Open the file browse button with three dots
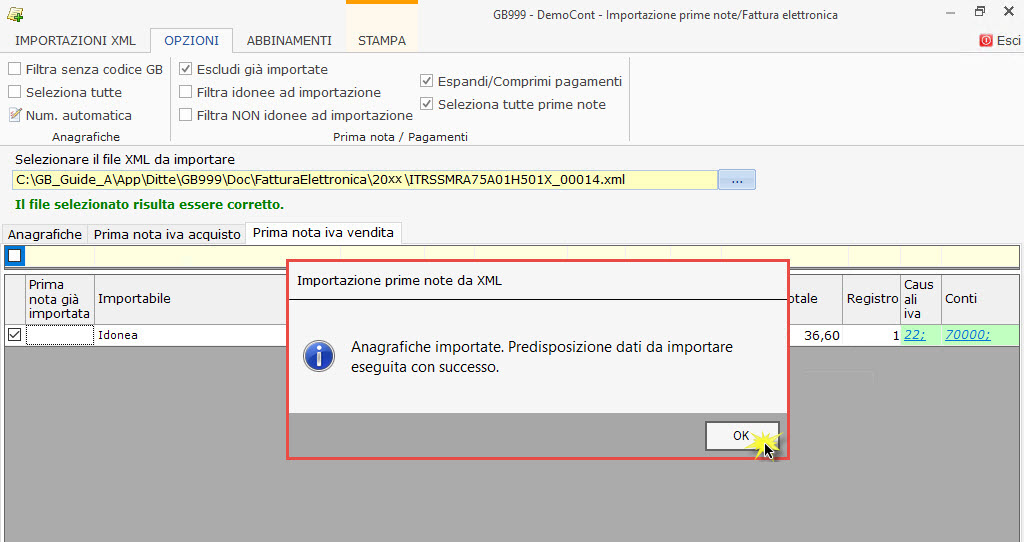 click(737, 180)
